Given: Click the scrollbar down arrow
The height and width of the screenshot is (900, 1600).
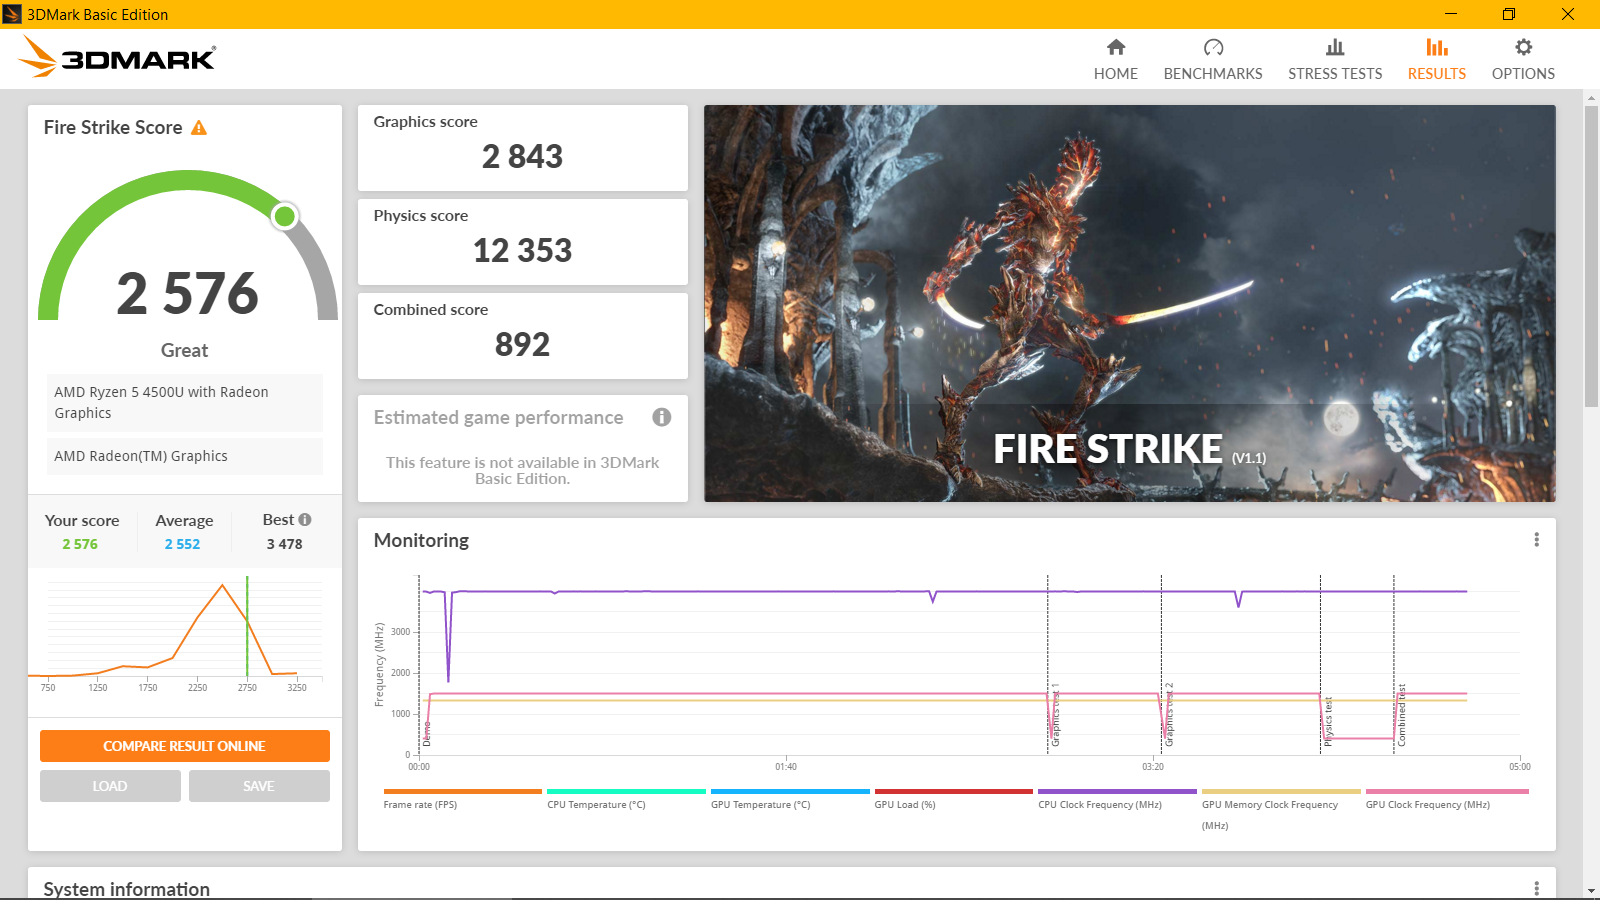Looking at the screenshot, I should tap(1591, 890).
